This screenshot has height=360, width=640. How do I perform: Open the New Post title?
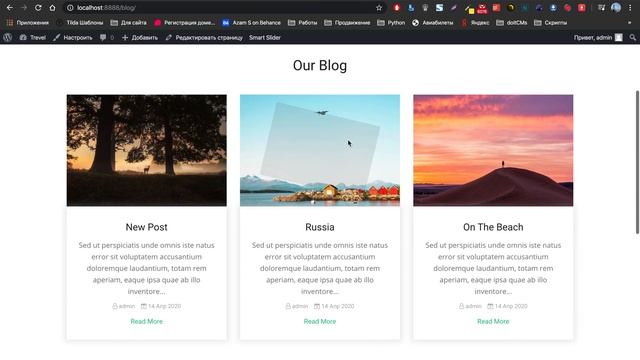[147, 227]
